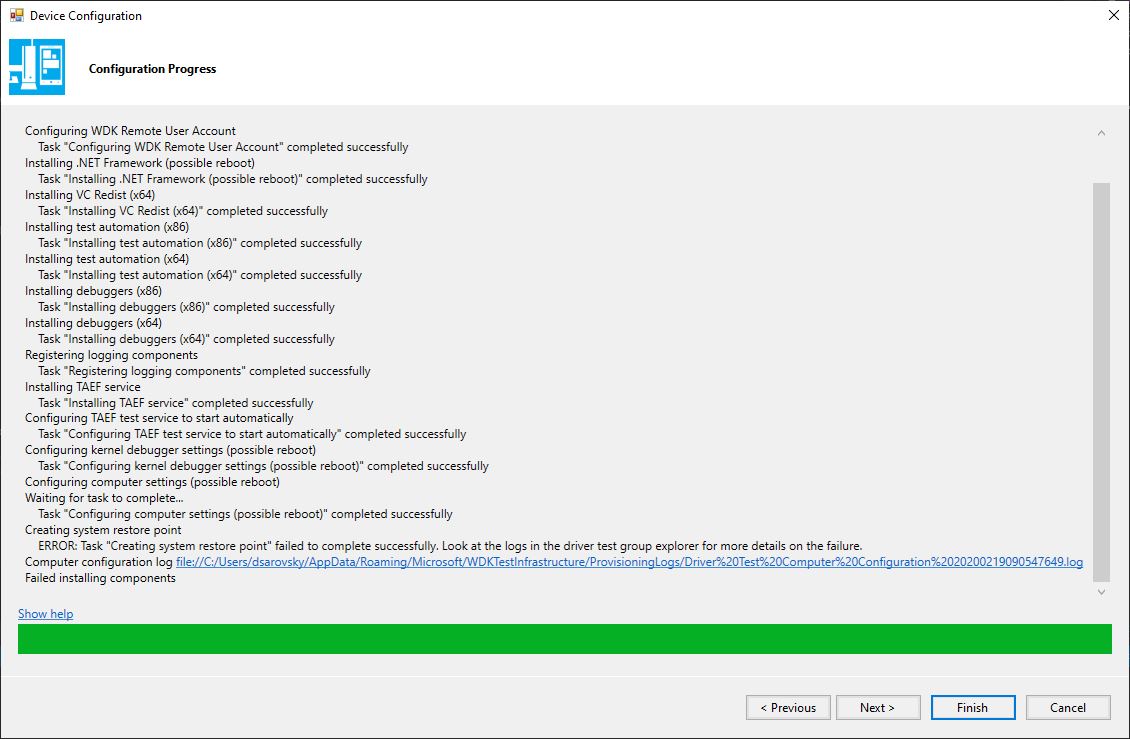Screen dimensions: 1130x739
Task: Select 'Creating system restore point' line
Action: pos(103,530)
